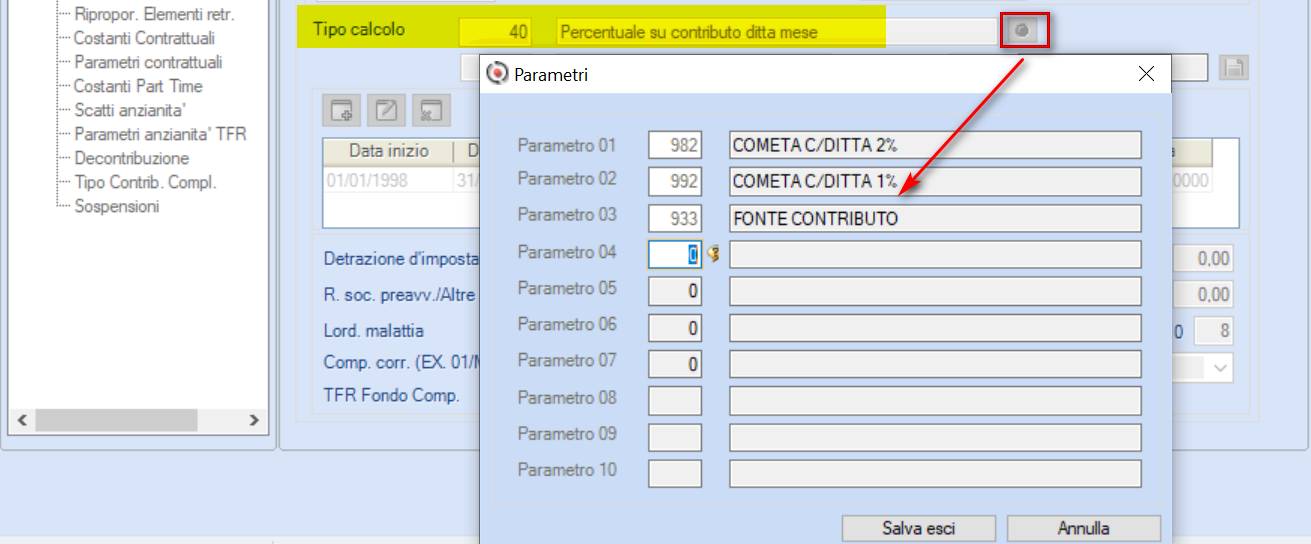Open Decontribuzione tree item
The width and height of the screenshot is (1311, 544).
pyautogui.click(x=131, y=158)
